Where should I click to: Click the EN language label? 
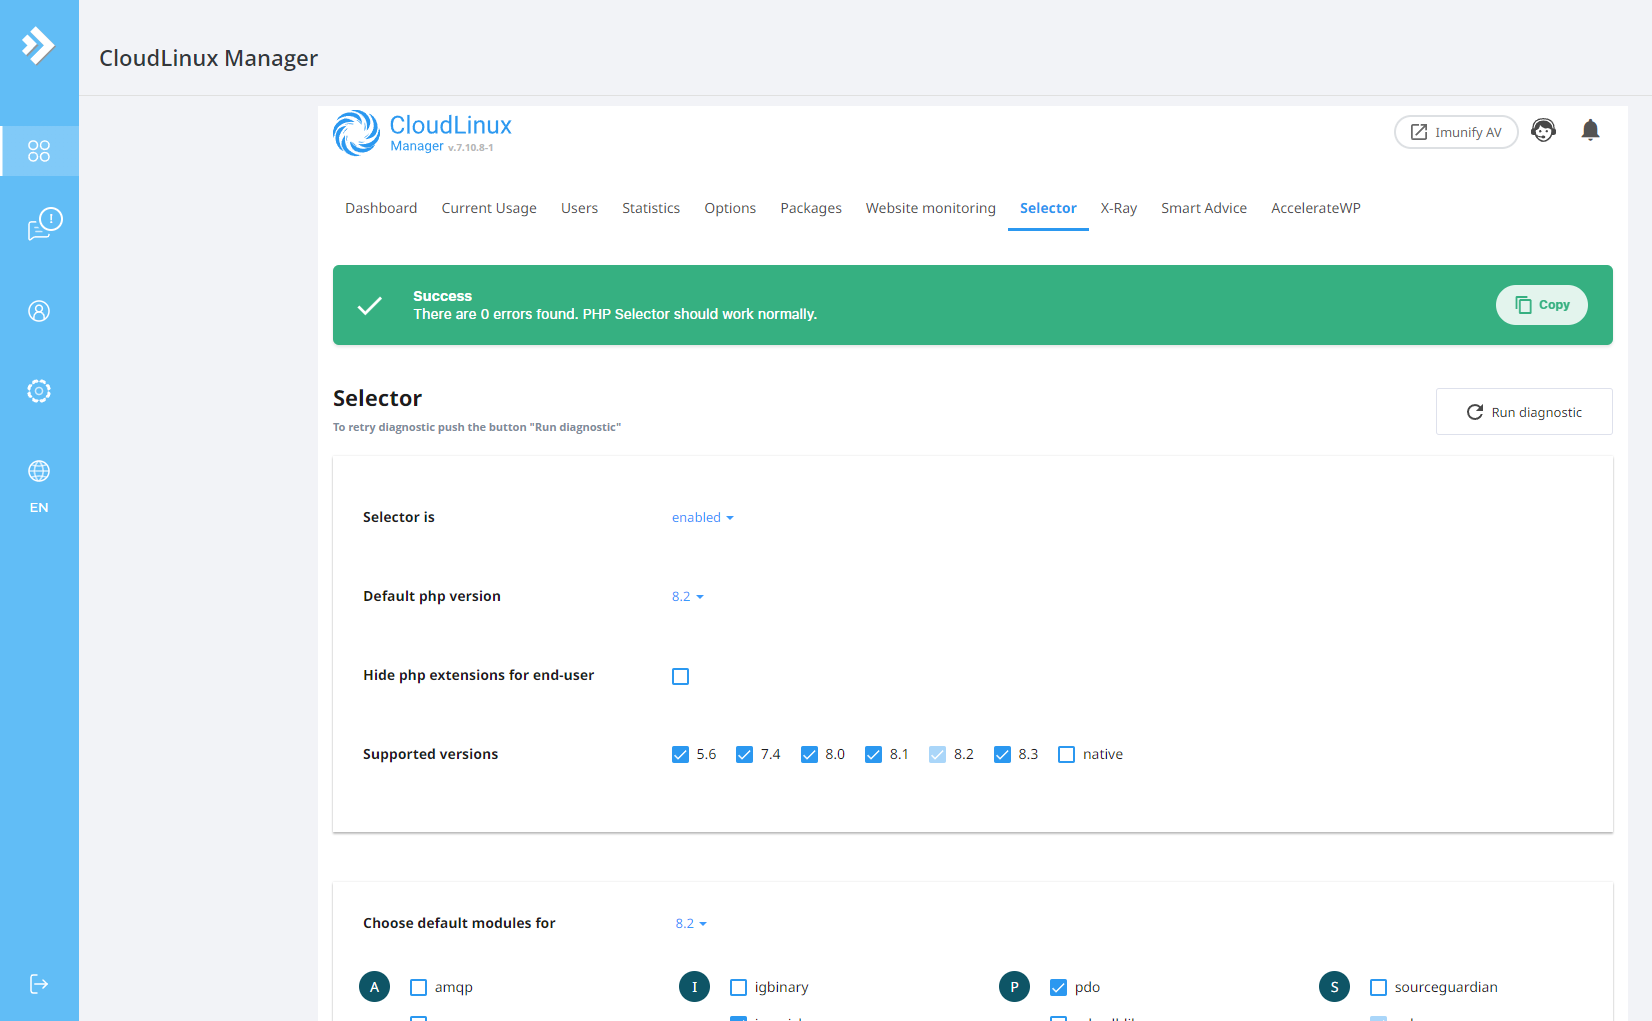pyautogui.click(x=39, y=508)
